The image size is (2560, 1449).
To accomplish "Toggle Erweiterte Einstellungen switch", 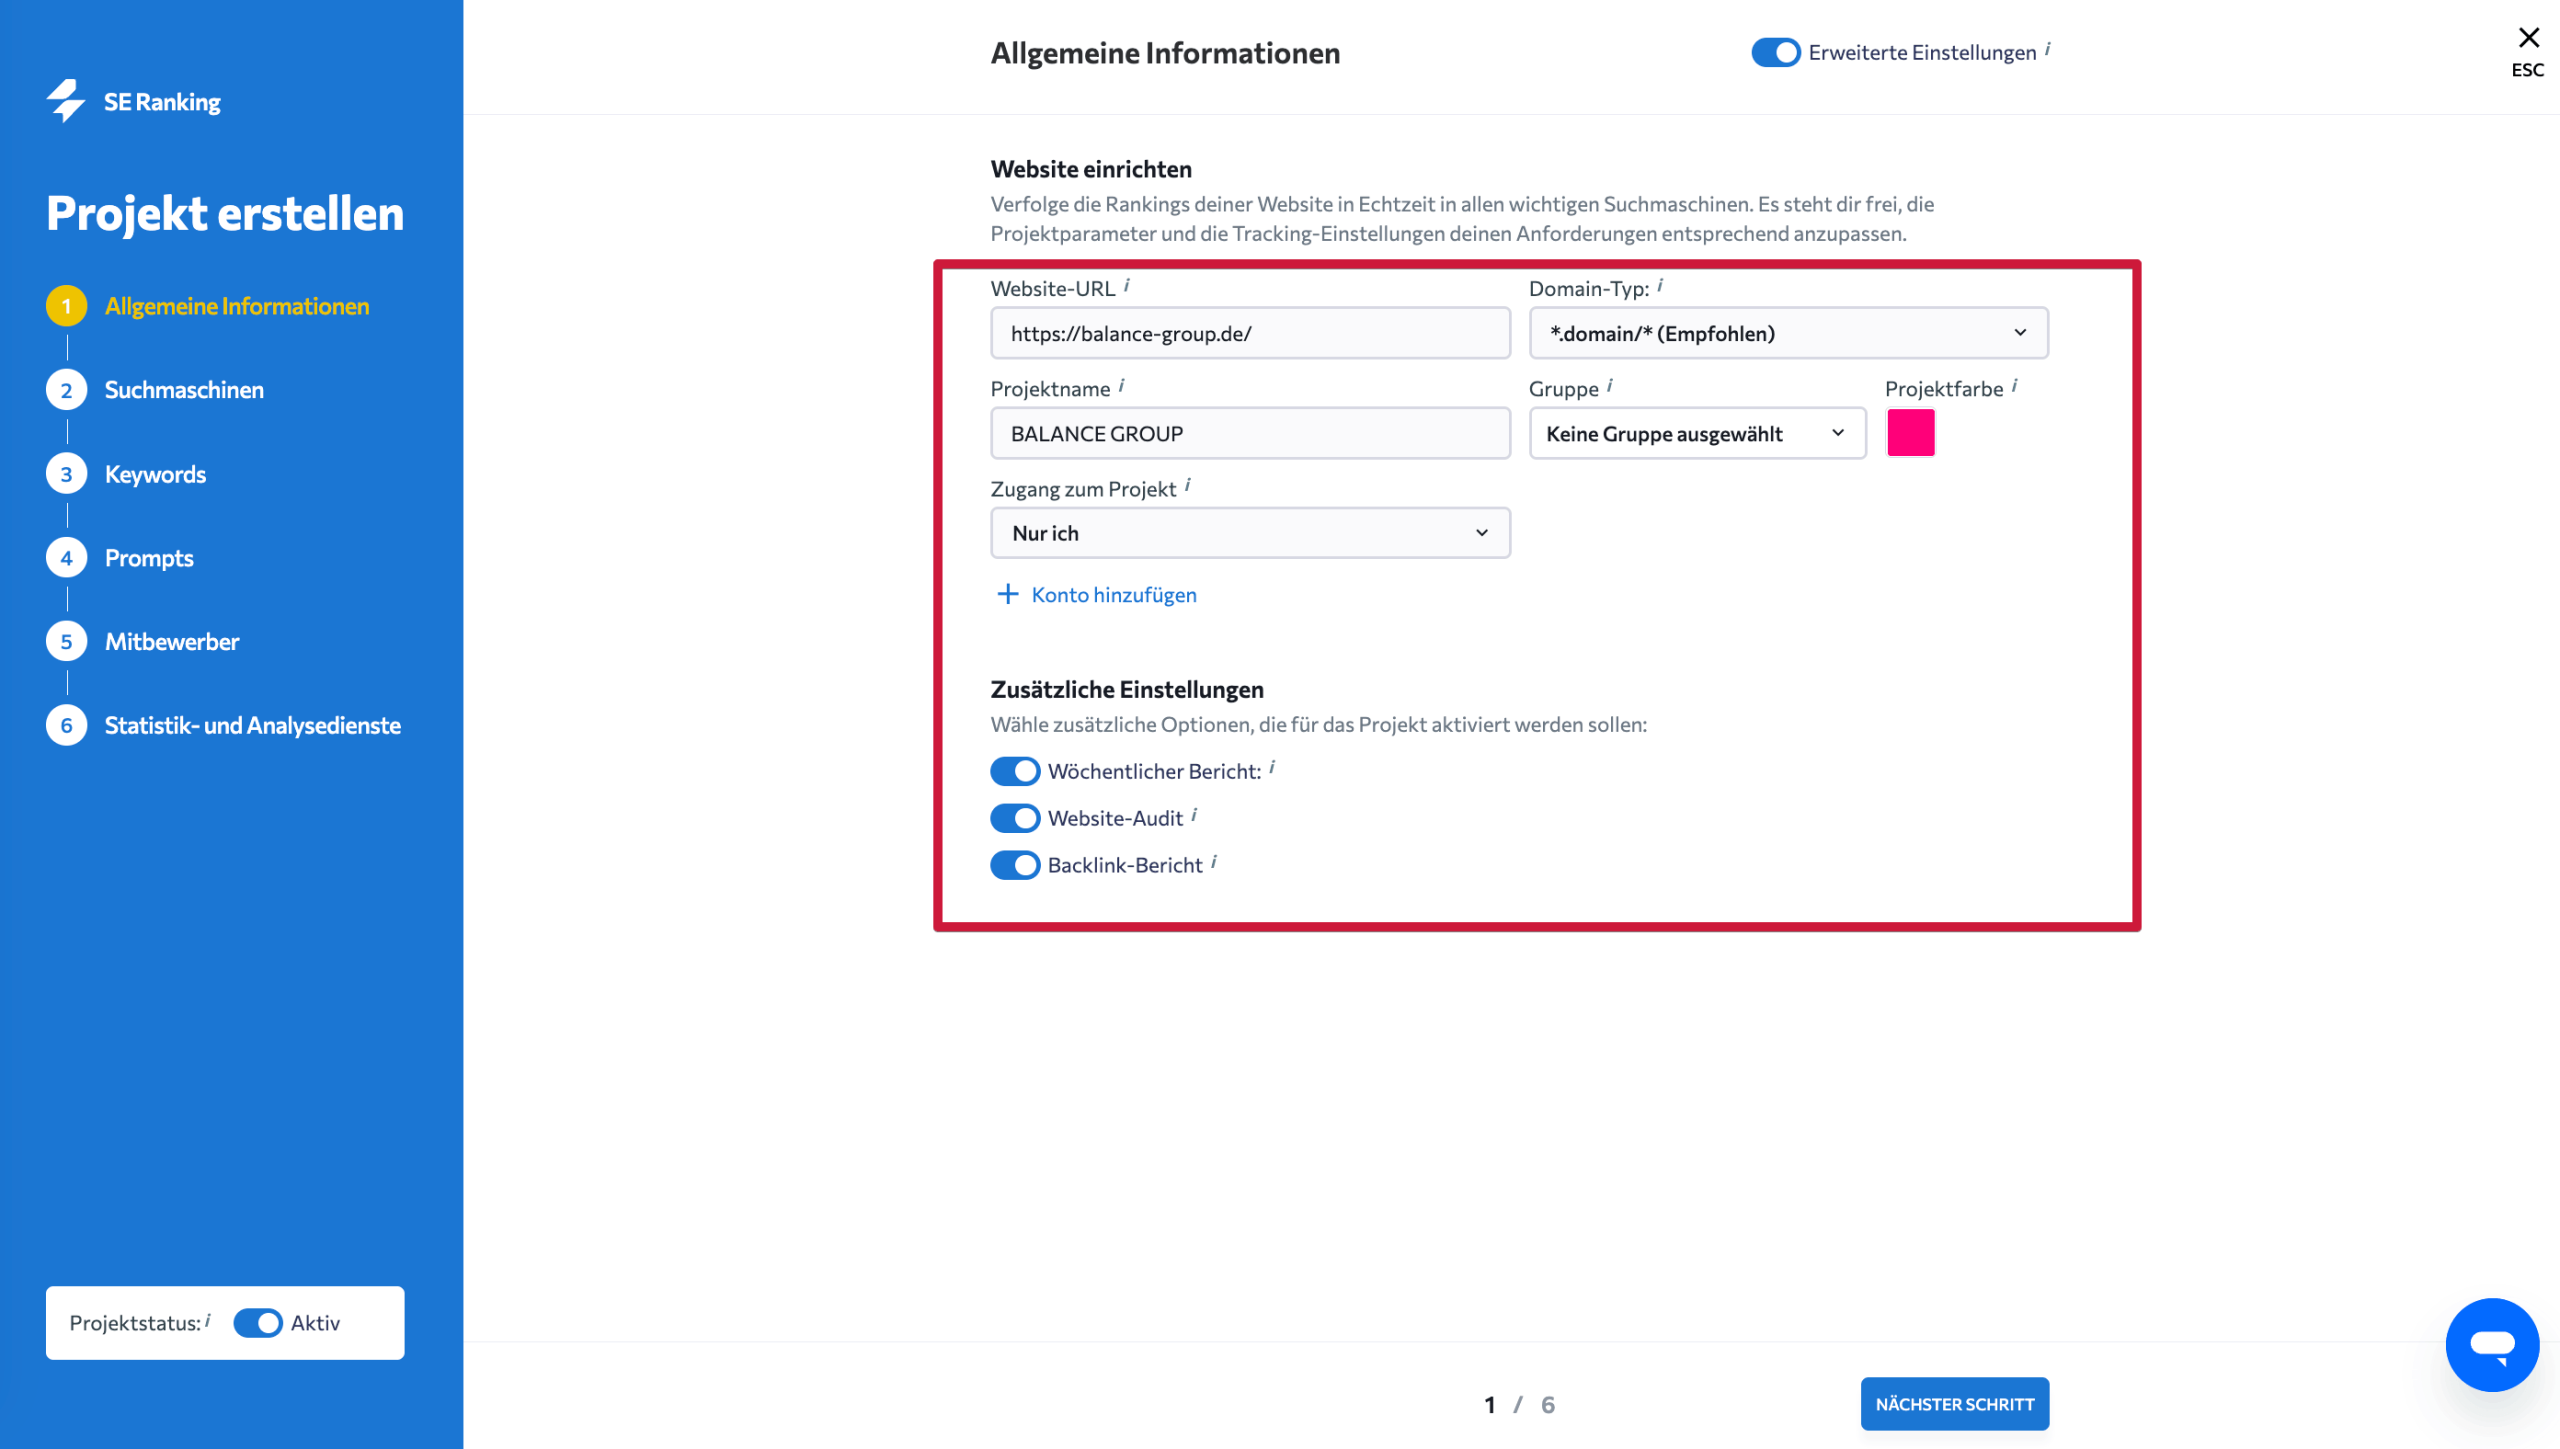I will tap(1775, 52).
